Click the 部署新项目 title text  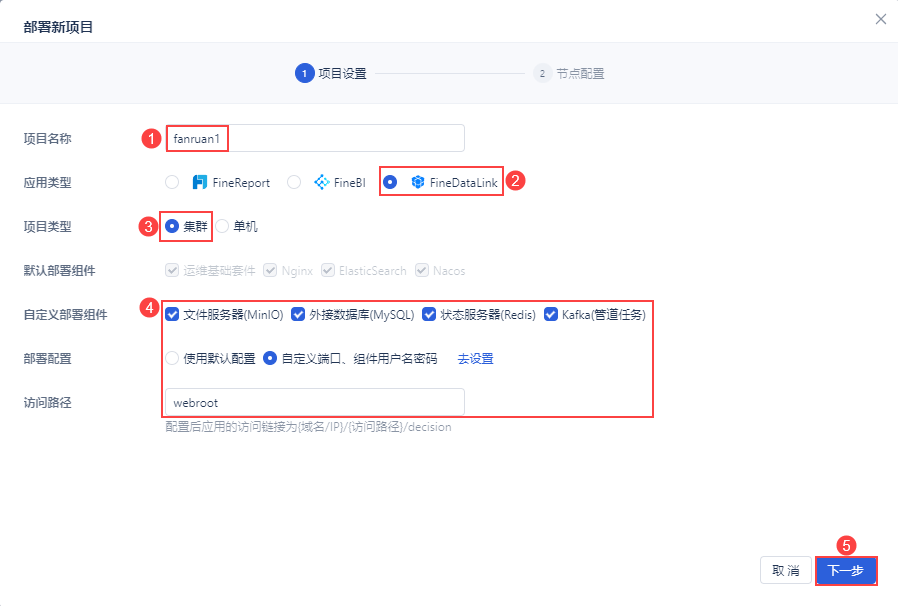pyautogui.click(x=58, y=27)
